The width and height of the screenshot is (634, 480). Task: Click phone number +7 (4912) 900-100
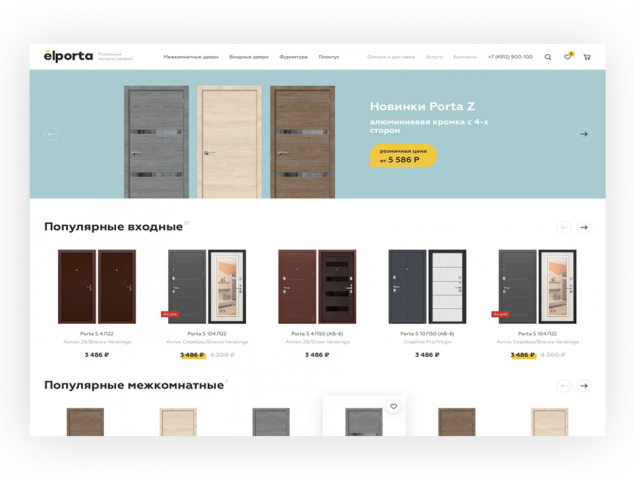point(510,57)
